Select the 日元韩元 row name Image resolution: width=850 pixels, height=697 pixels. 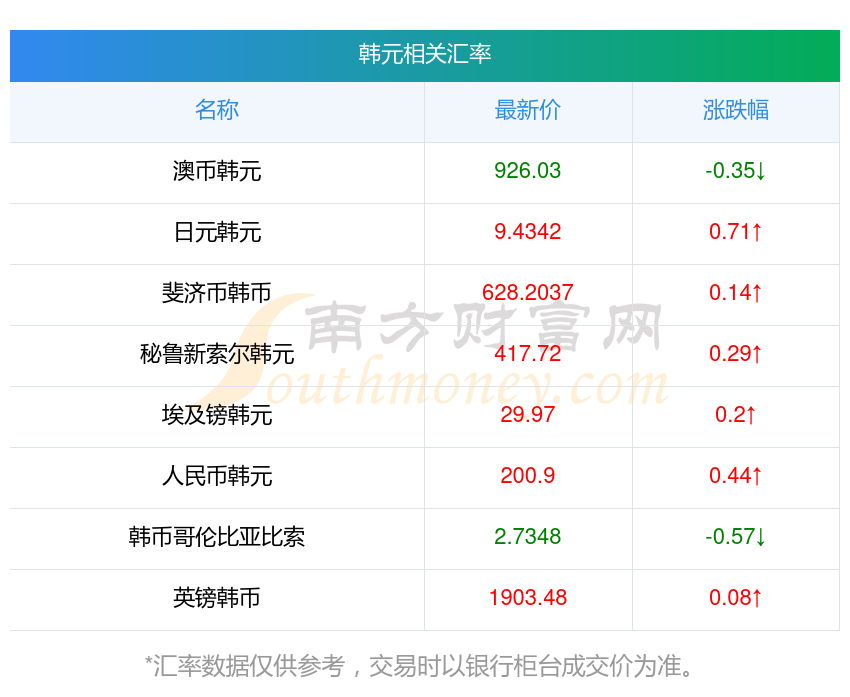217,233
